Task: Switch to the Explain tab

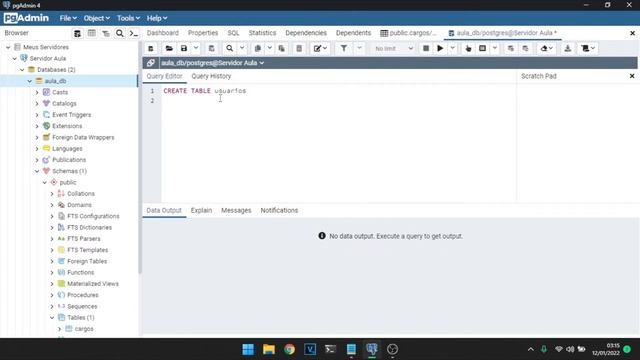Action: (x=201, y=210)
